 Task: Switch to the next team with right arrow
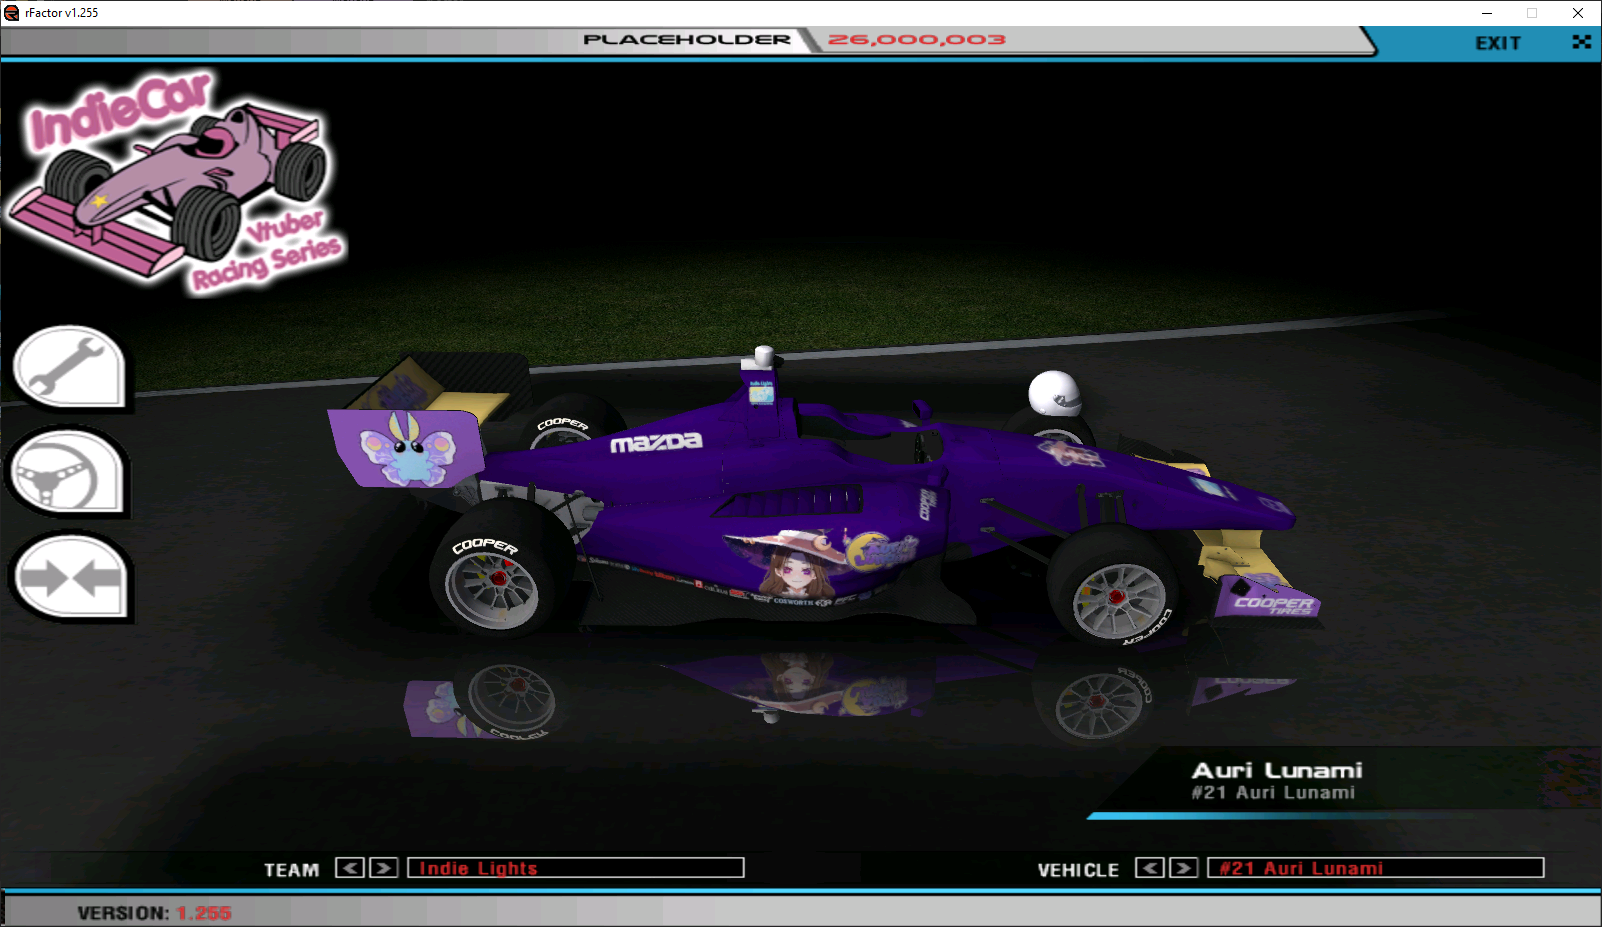point(384,868)
